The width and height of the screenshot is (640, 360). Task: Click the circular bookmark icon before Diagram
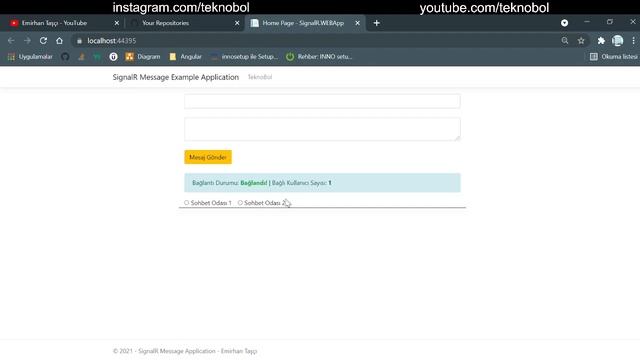[113, 57]
